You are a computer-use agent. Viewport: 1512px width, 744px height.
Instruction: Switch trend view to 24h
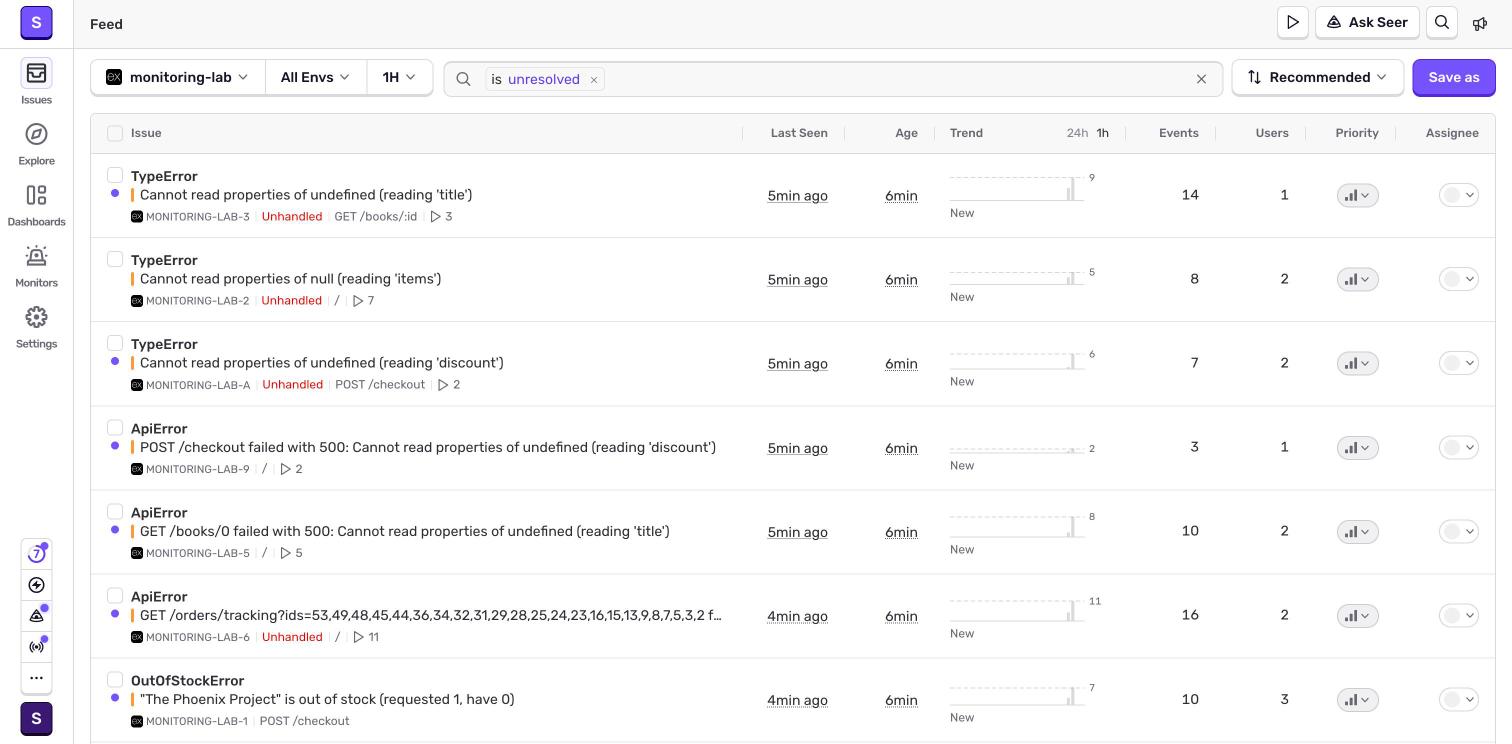click(x=1076, y=133)
